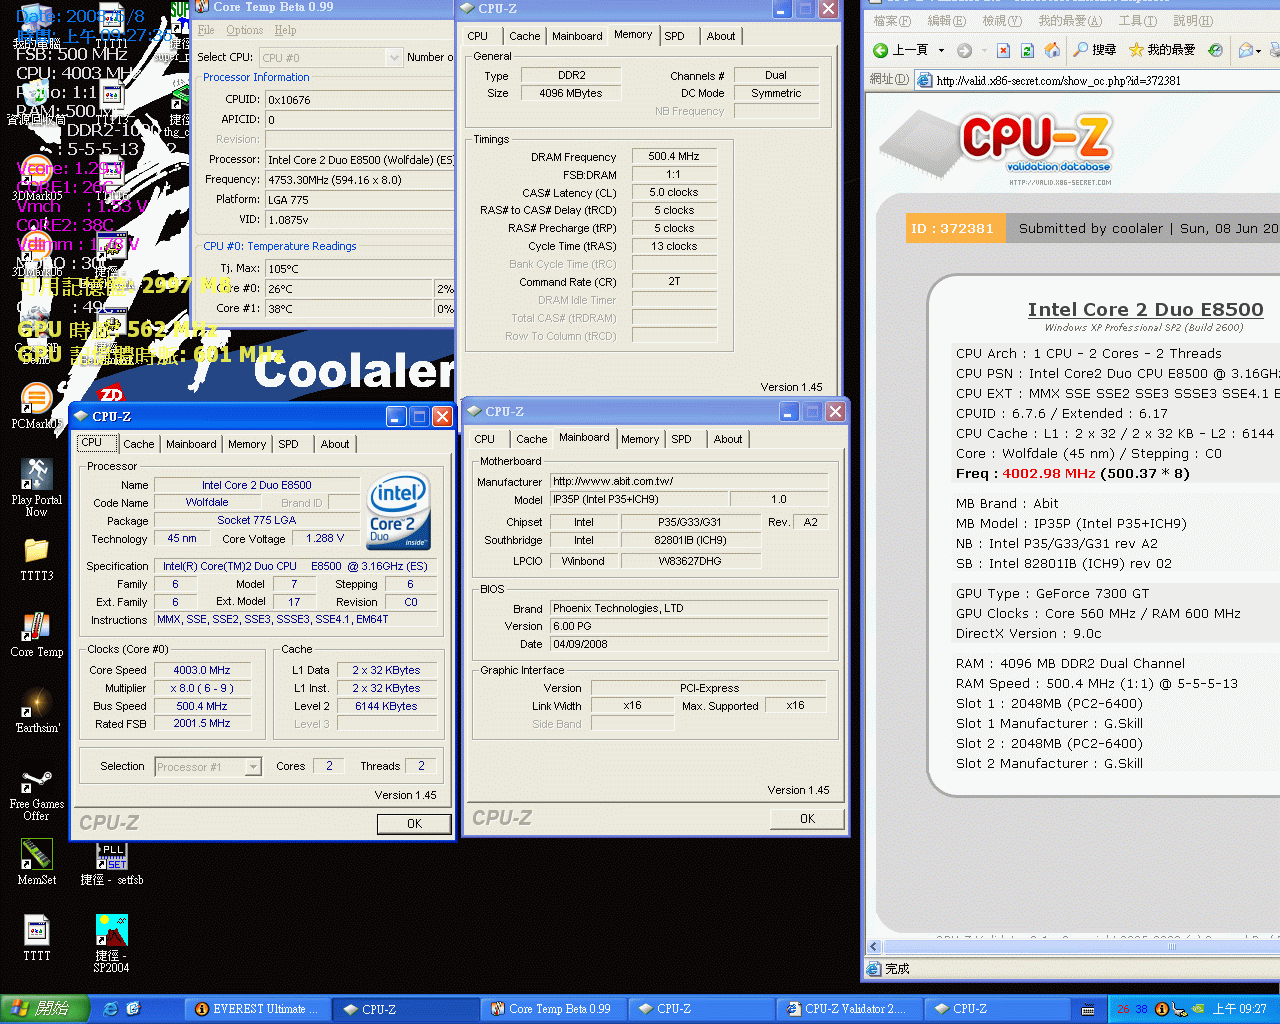Click the Rated FSB 2001.5 MHz value
1280x1024 pixels.
pos(201,724)
